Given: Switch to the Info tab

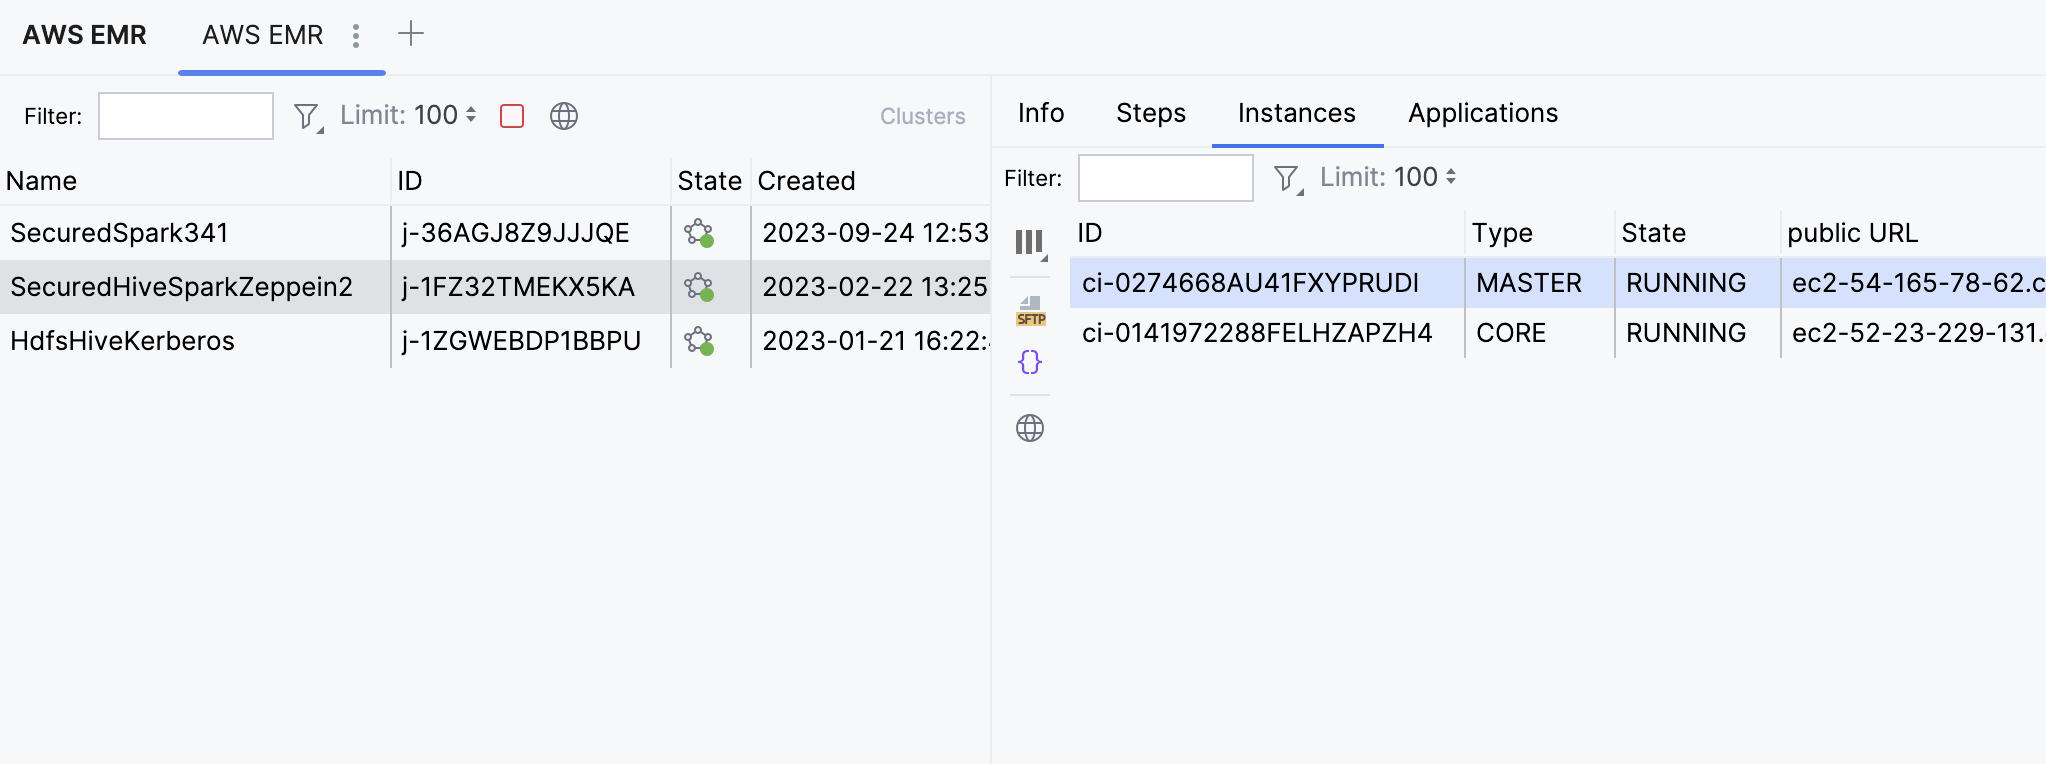Looking at the screenshot, I should click(x=1041, y=113).
